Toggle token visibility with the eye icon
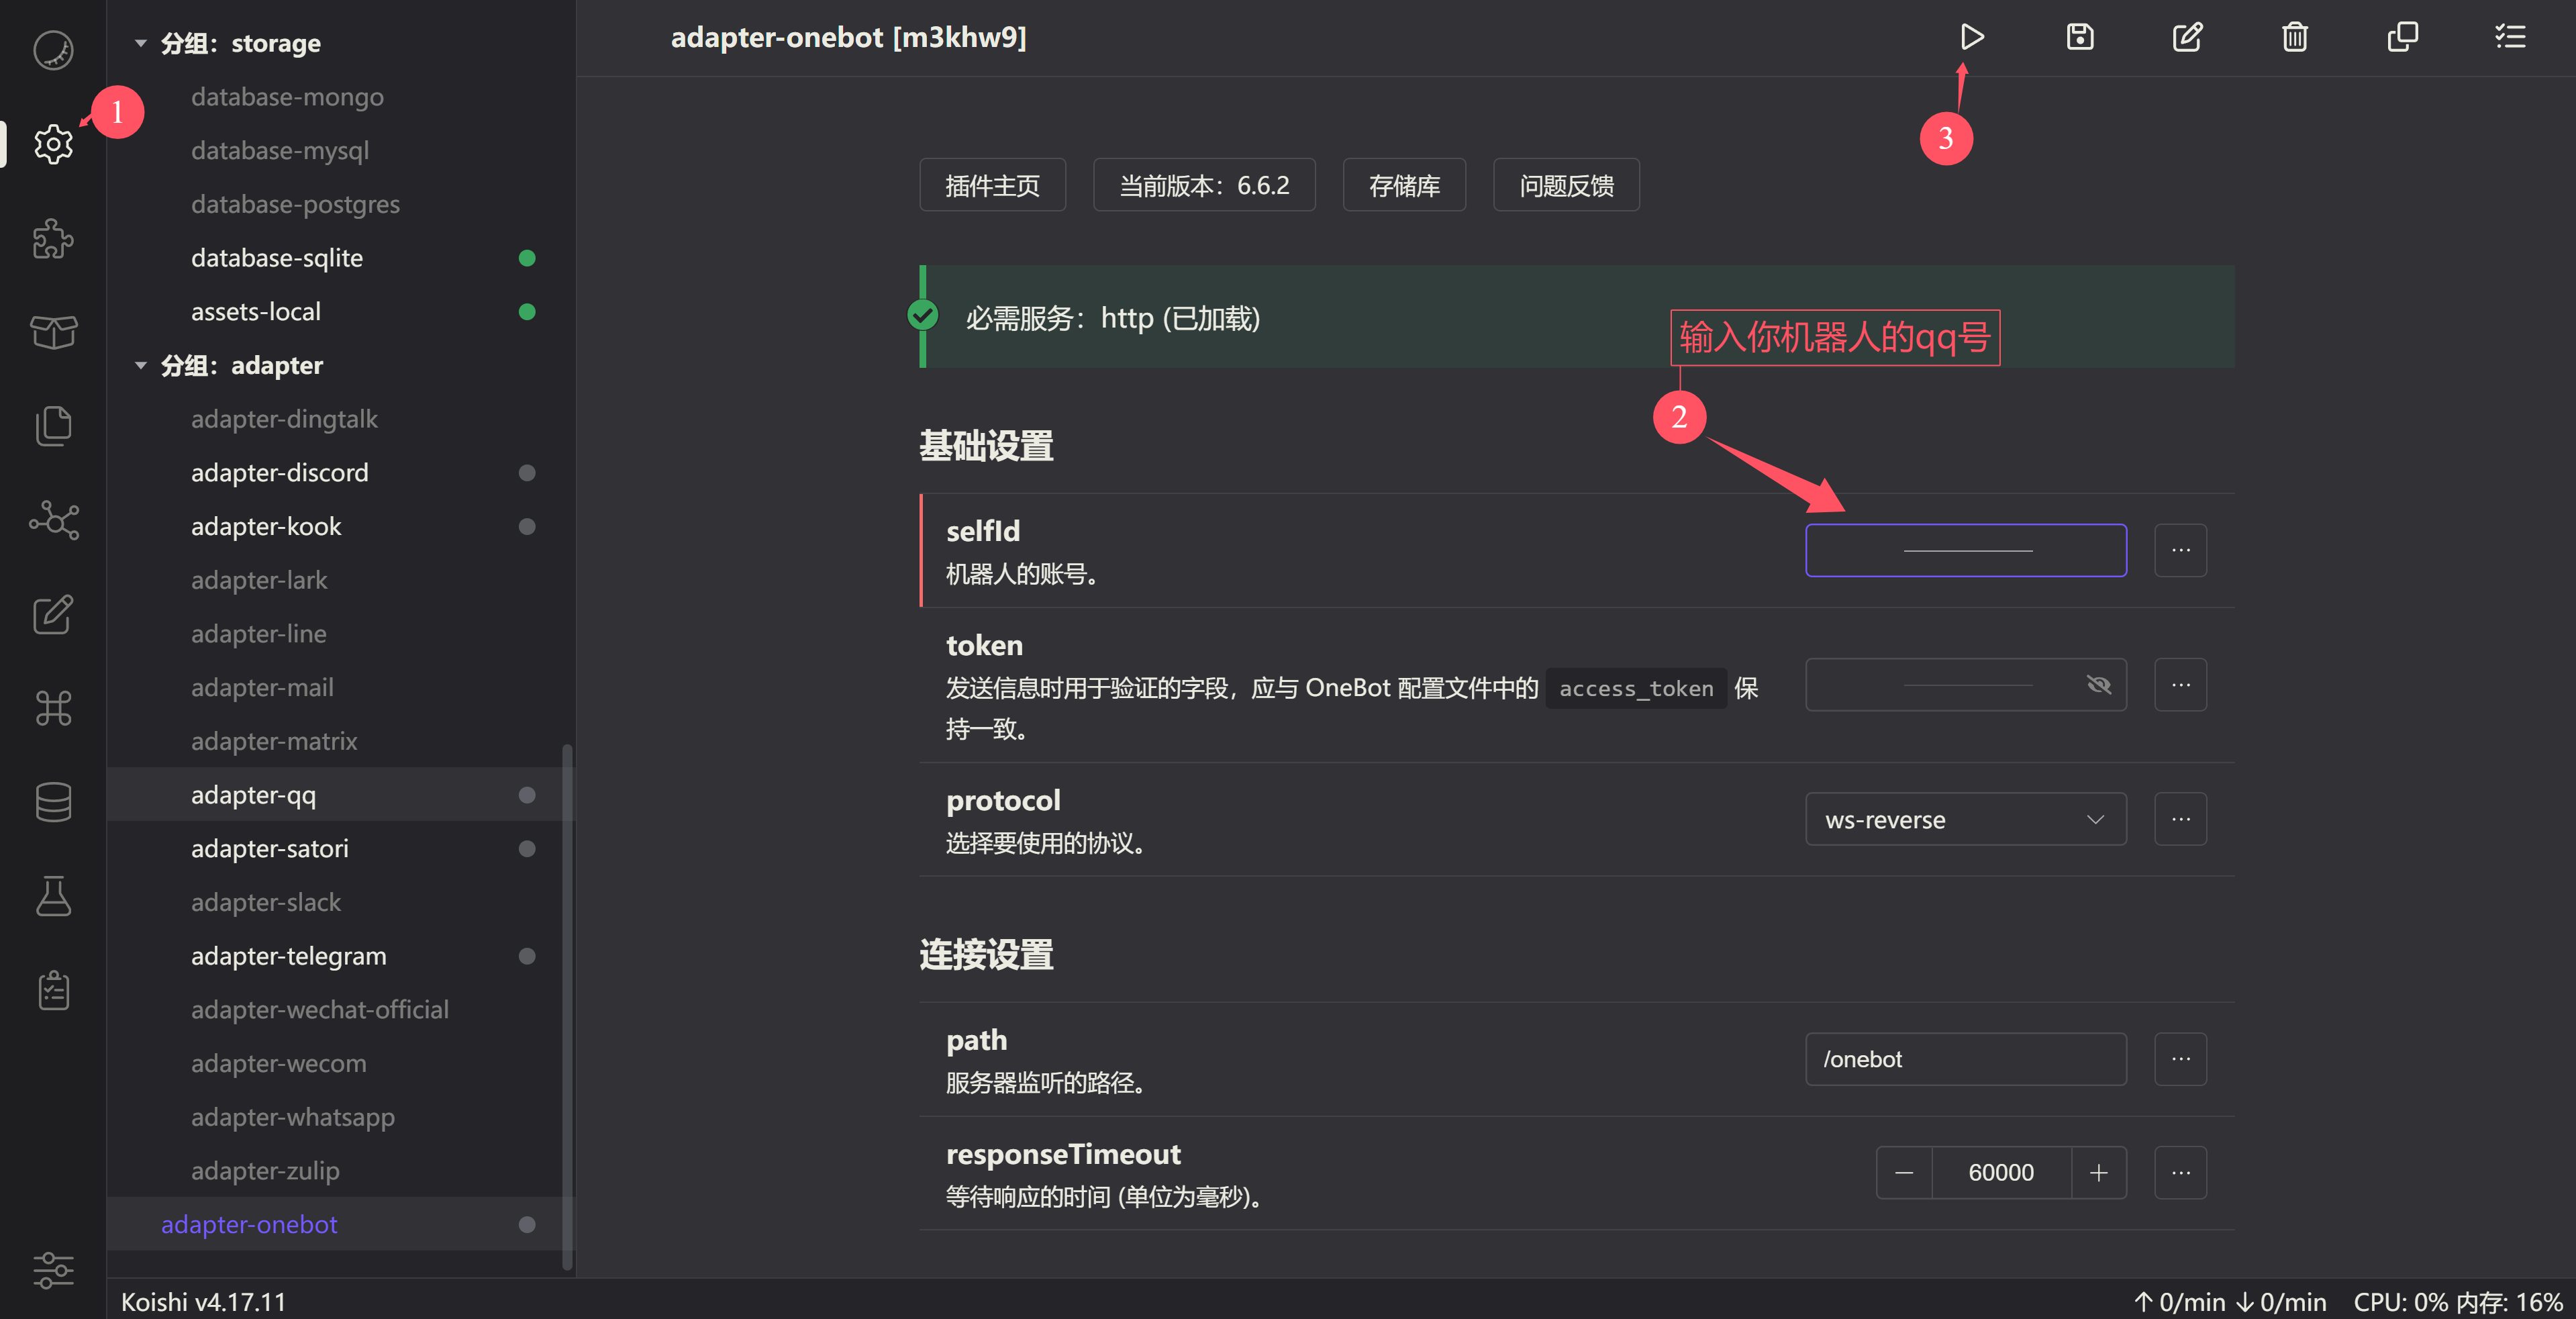This screenshot has width=2576, height=1319. [x=2100, y=685]
